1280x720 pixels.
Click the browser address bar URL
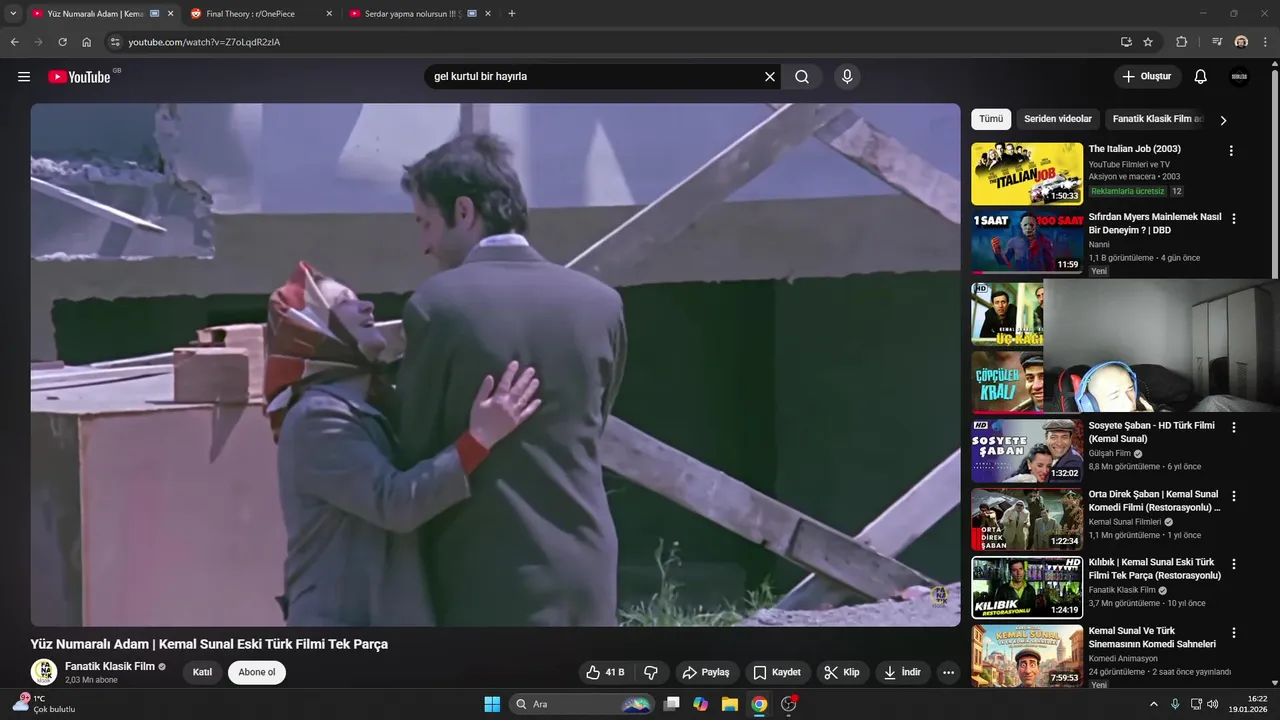204,42
